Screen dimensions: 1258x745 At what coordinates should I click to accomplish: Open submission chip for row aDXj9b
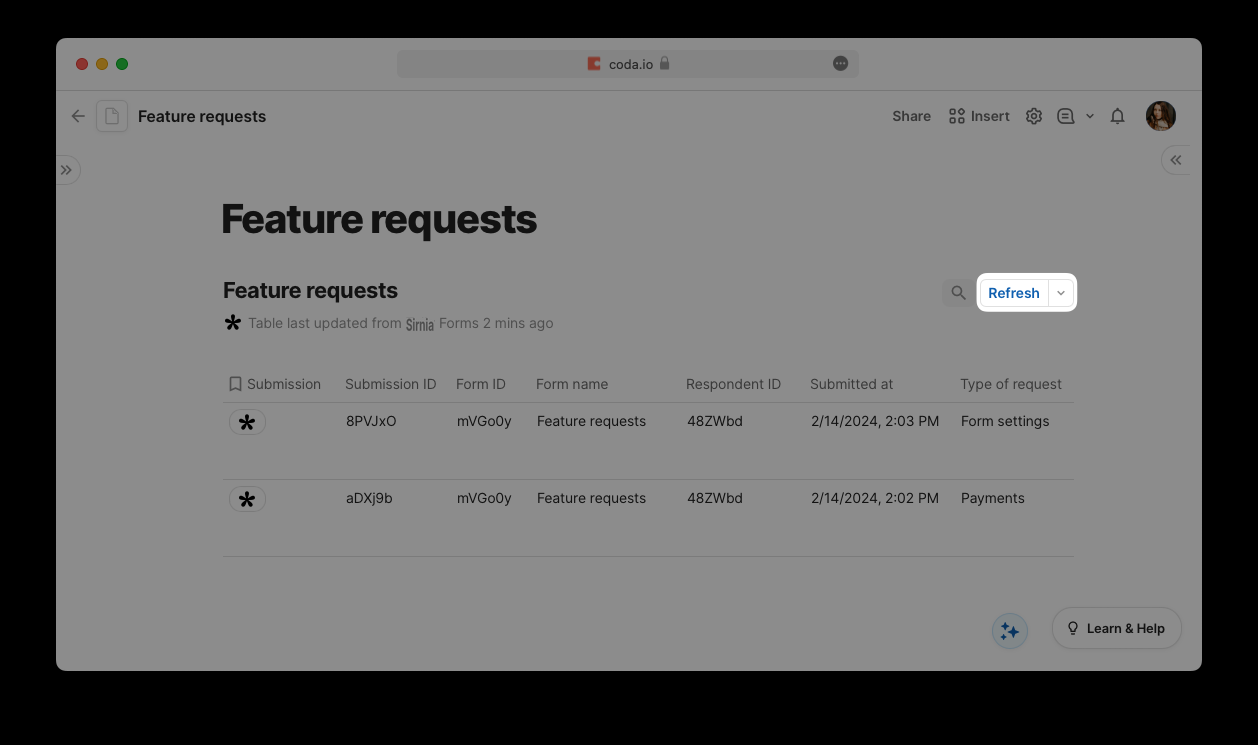tap(247, 499)
